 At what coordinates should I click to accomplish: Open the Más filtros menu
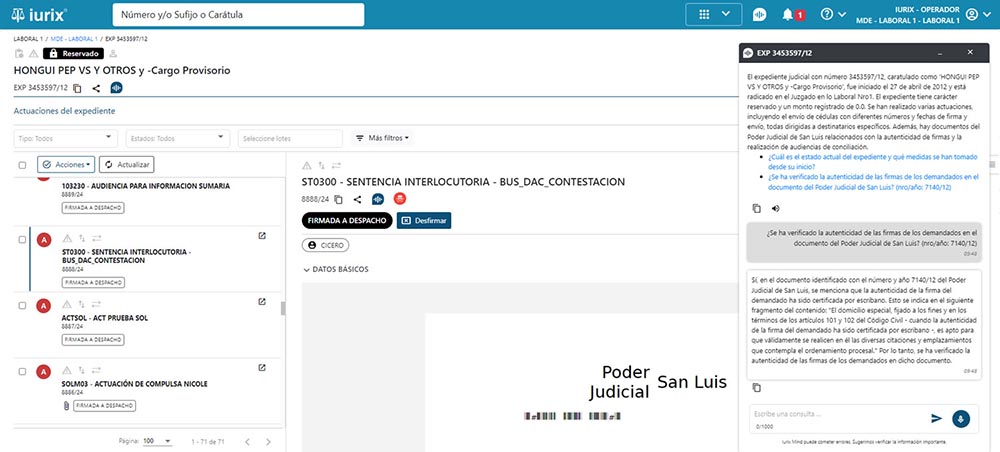(383, 138)
